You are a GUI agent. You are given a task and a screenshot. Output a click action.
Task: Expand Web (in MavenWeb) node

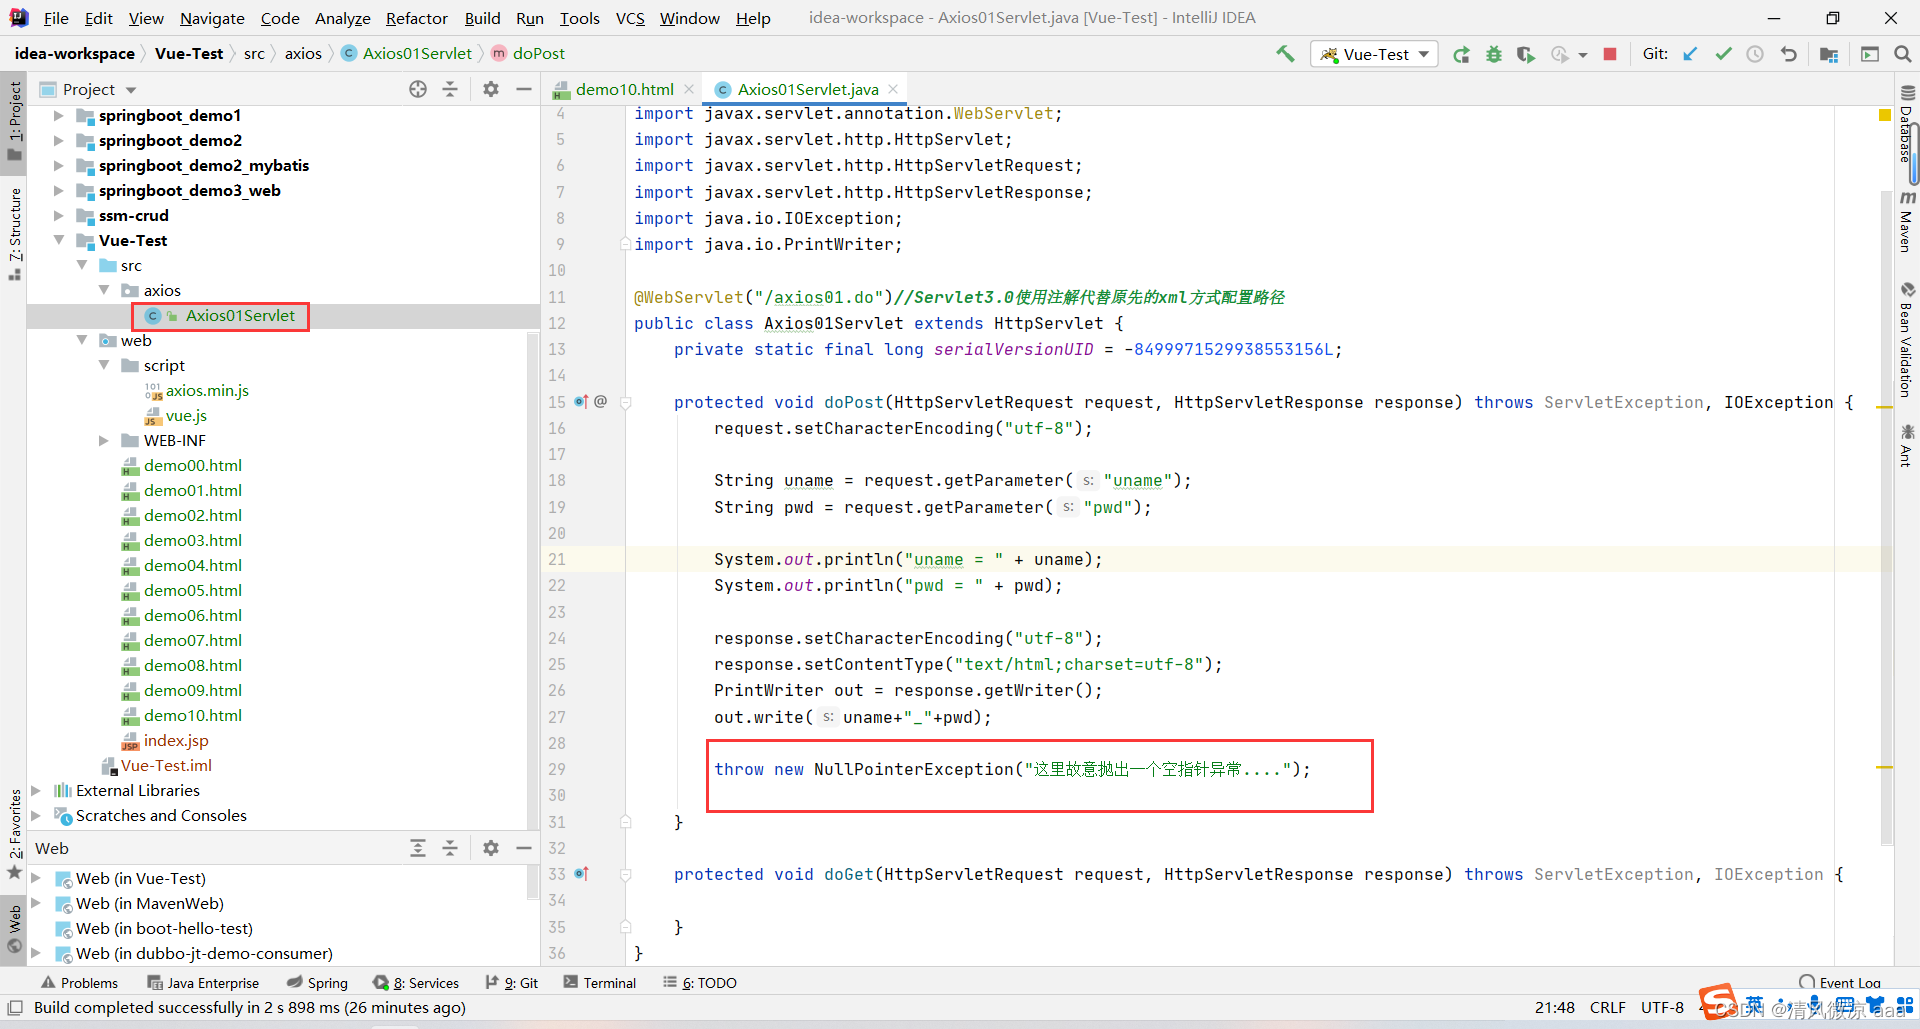tap(36, 904)
